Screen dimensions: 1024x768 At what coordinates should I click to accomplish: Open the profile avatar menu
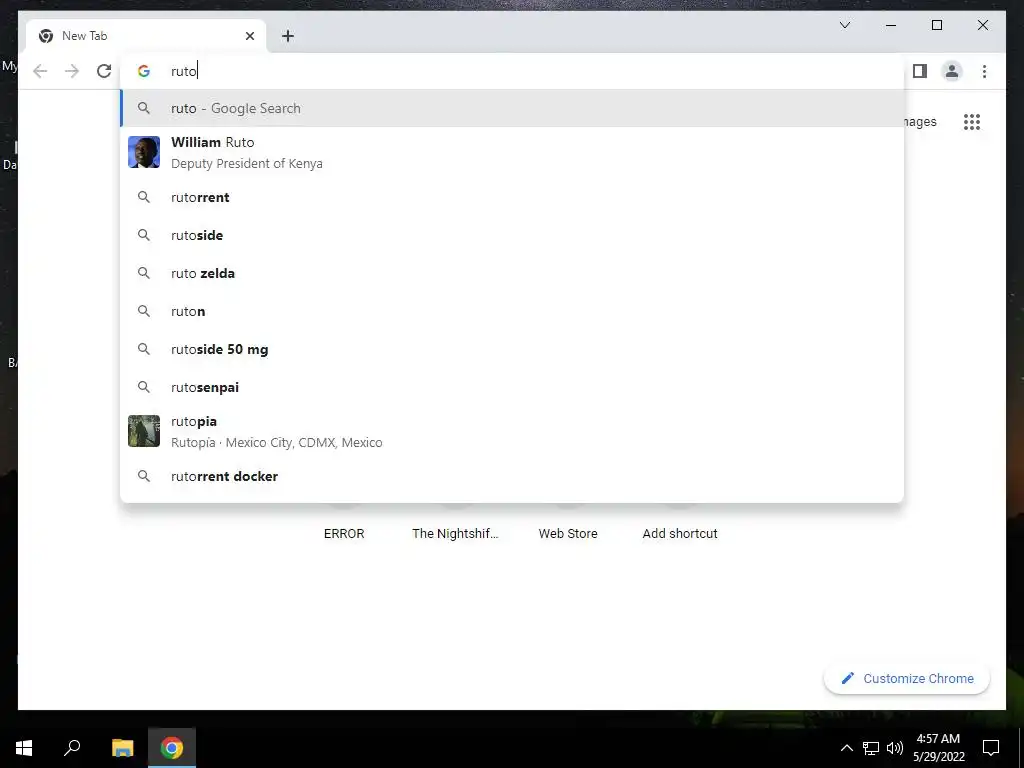coord(952,71)
